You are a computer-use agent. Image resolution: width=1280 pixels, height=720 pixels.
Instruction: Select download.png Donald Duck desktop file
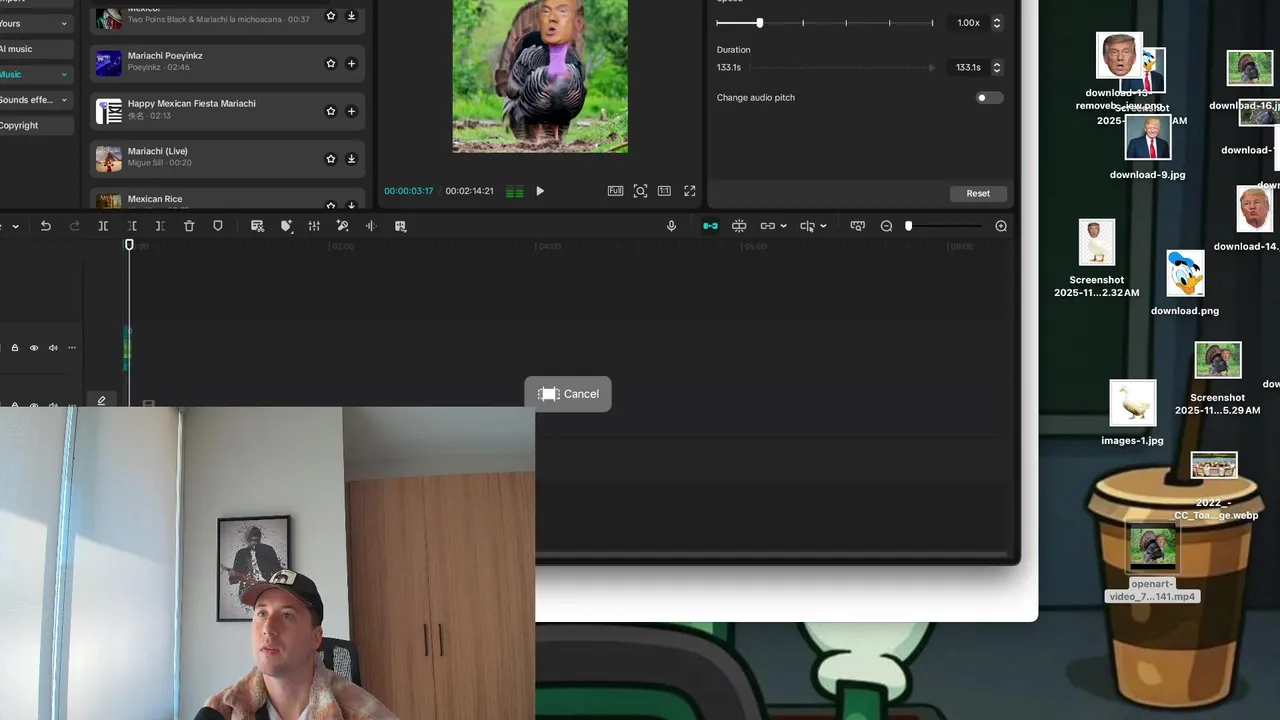(x=1185, y=283)
